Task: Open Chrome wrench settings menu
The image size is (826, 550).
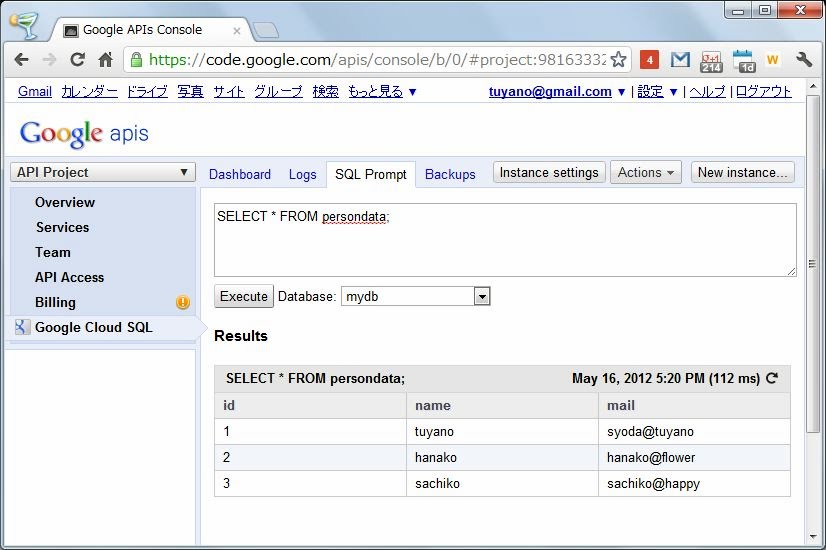Action: click(x=804, y=60)
